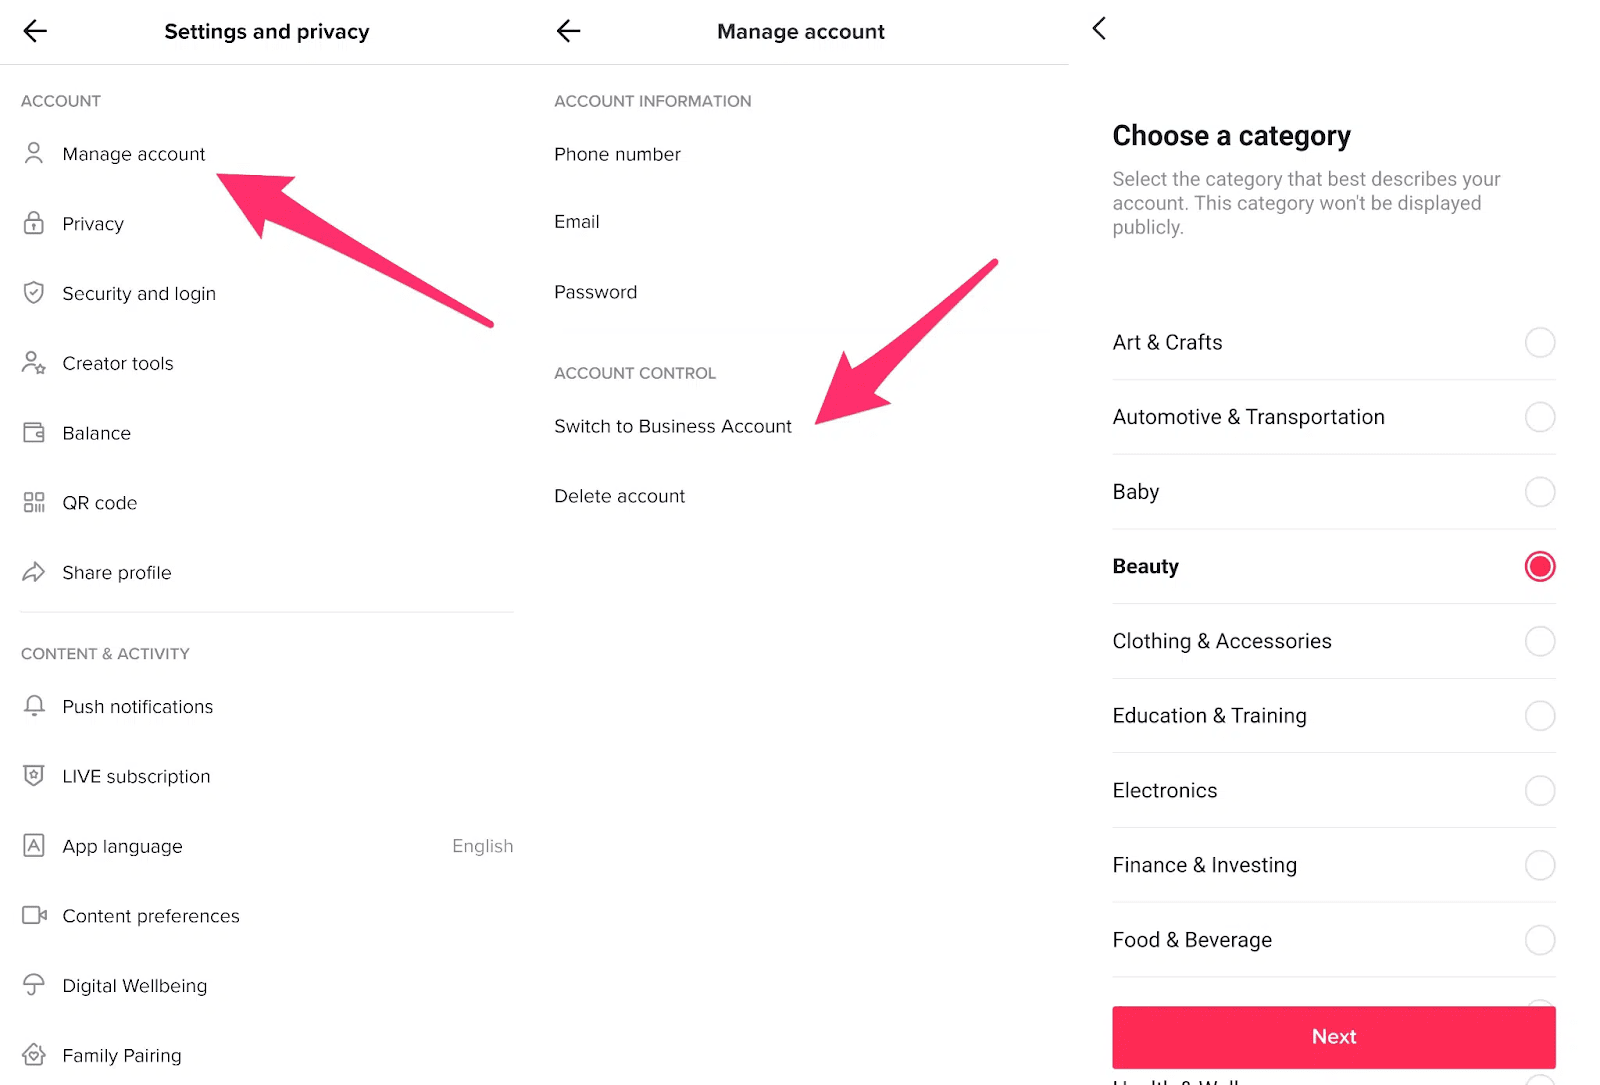Select the Creator tools icon

(33, 363)
